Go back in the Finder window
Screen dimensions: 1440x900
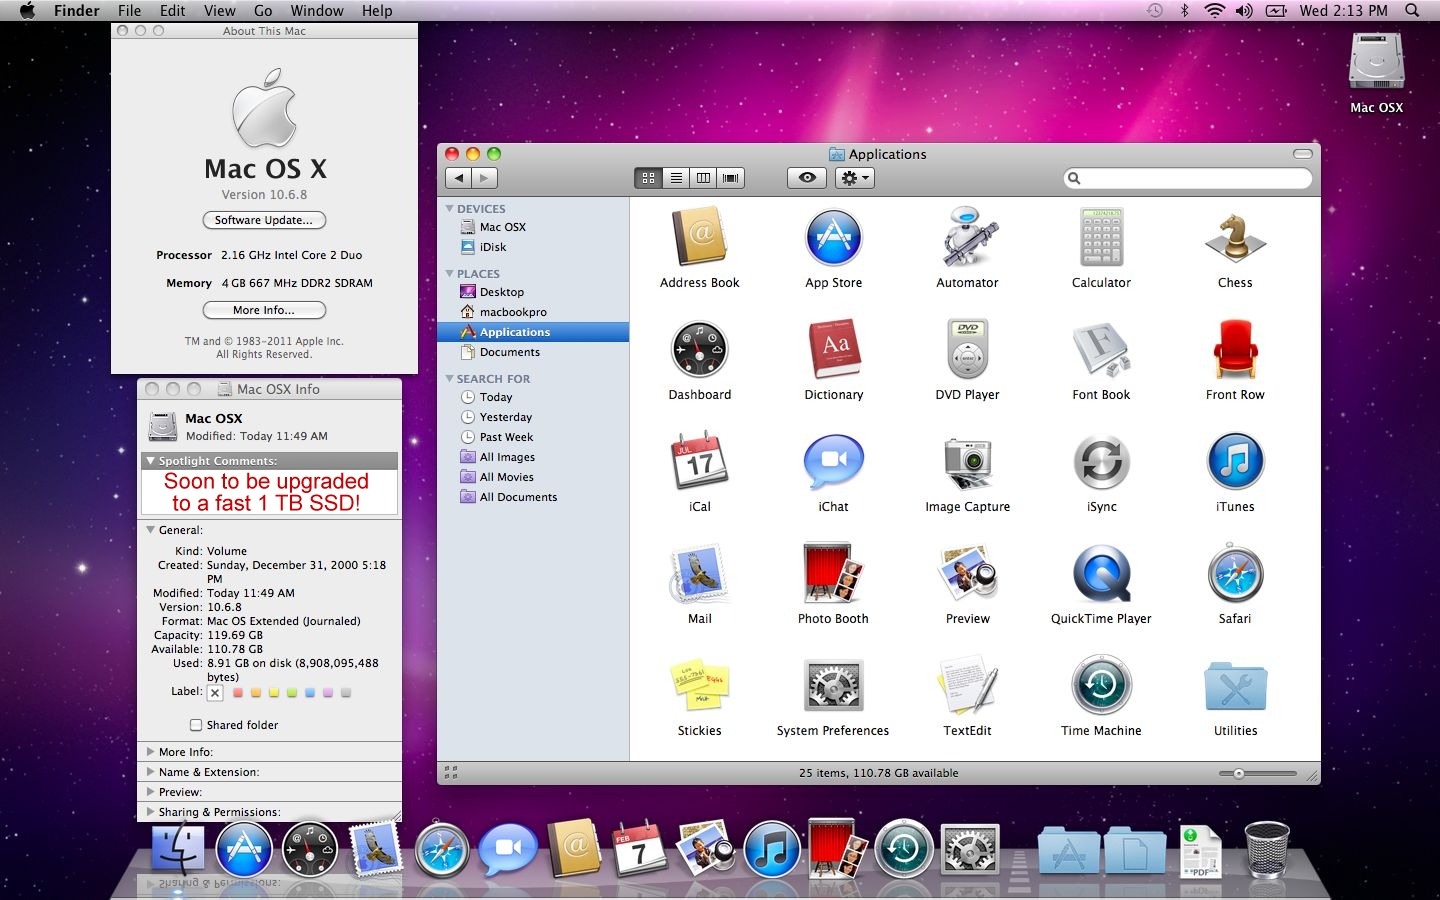point(458,178)
